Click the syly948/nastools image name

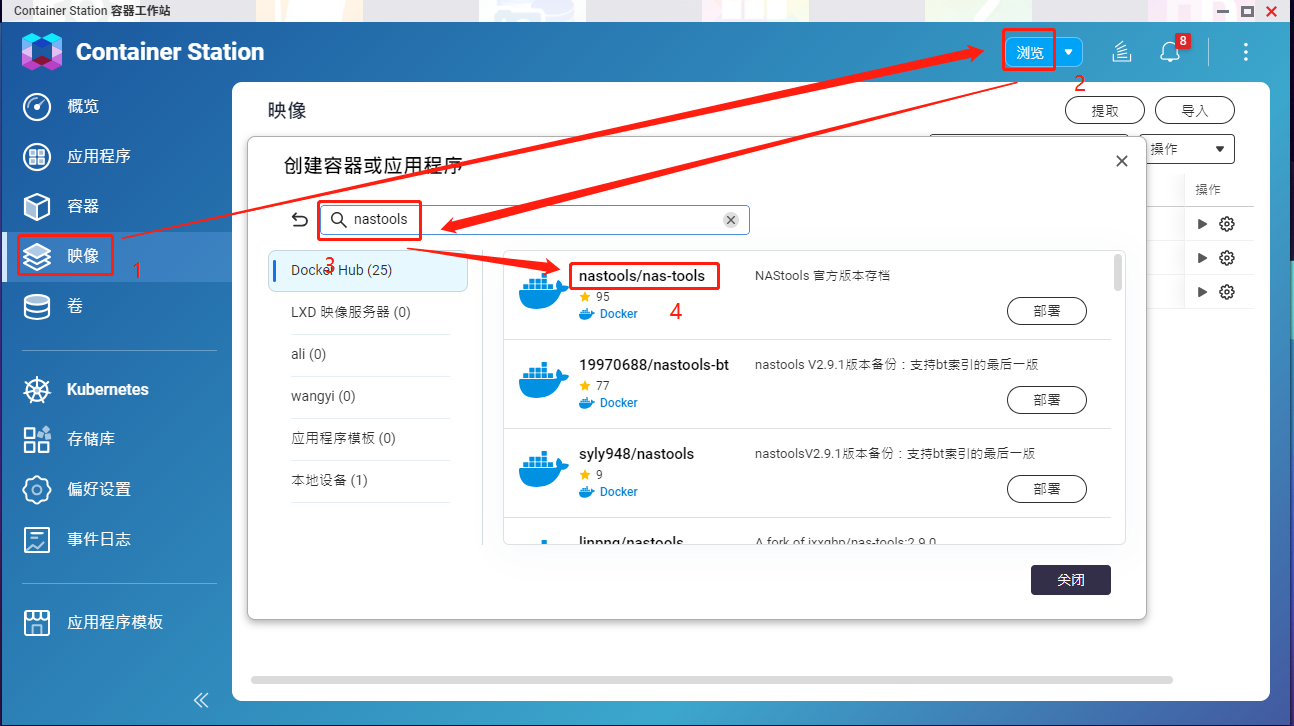(x=636, y=454)
